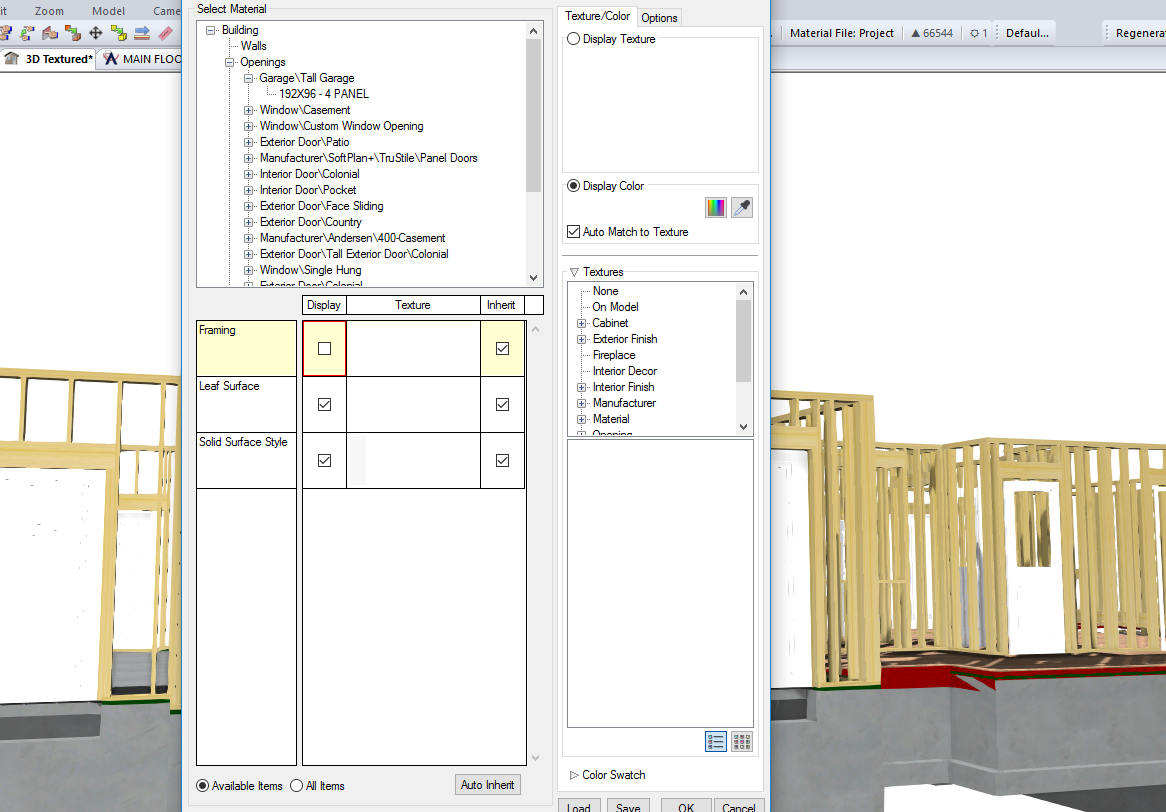Switch to the Options tab
This screenshot has height=812, width=1166.
(x=659, y=17)
